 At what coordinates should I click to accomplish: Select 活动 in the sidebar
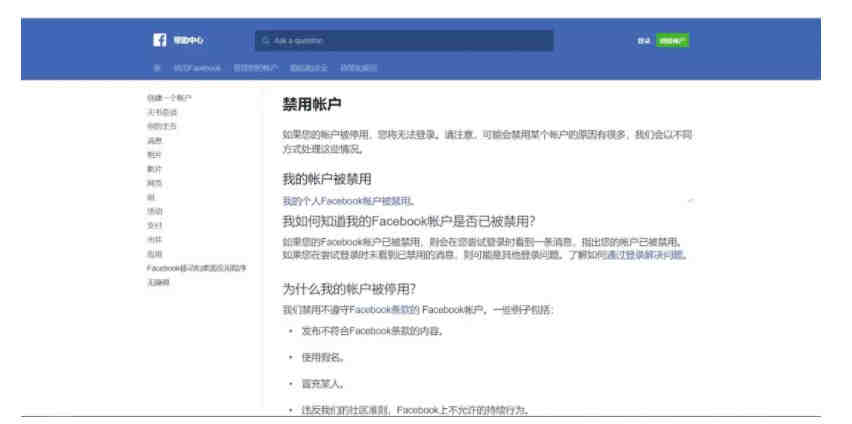click(x=154, y=211)
